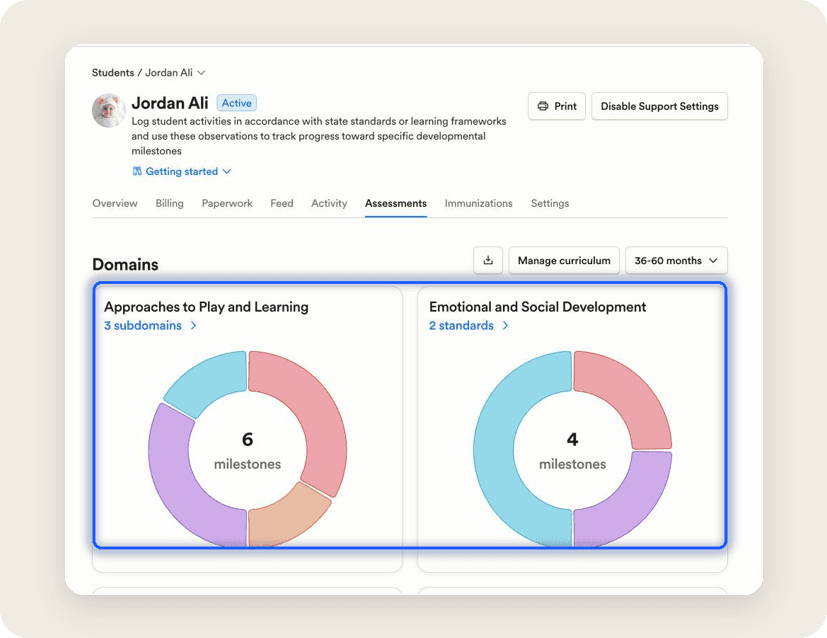Click the 6 milestones chart center
The height and width of the screenshot is (638, 827).
[247, 451]
